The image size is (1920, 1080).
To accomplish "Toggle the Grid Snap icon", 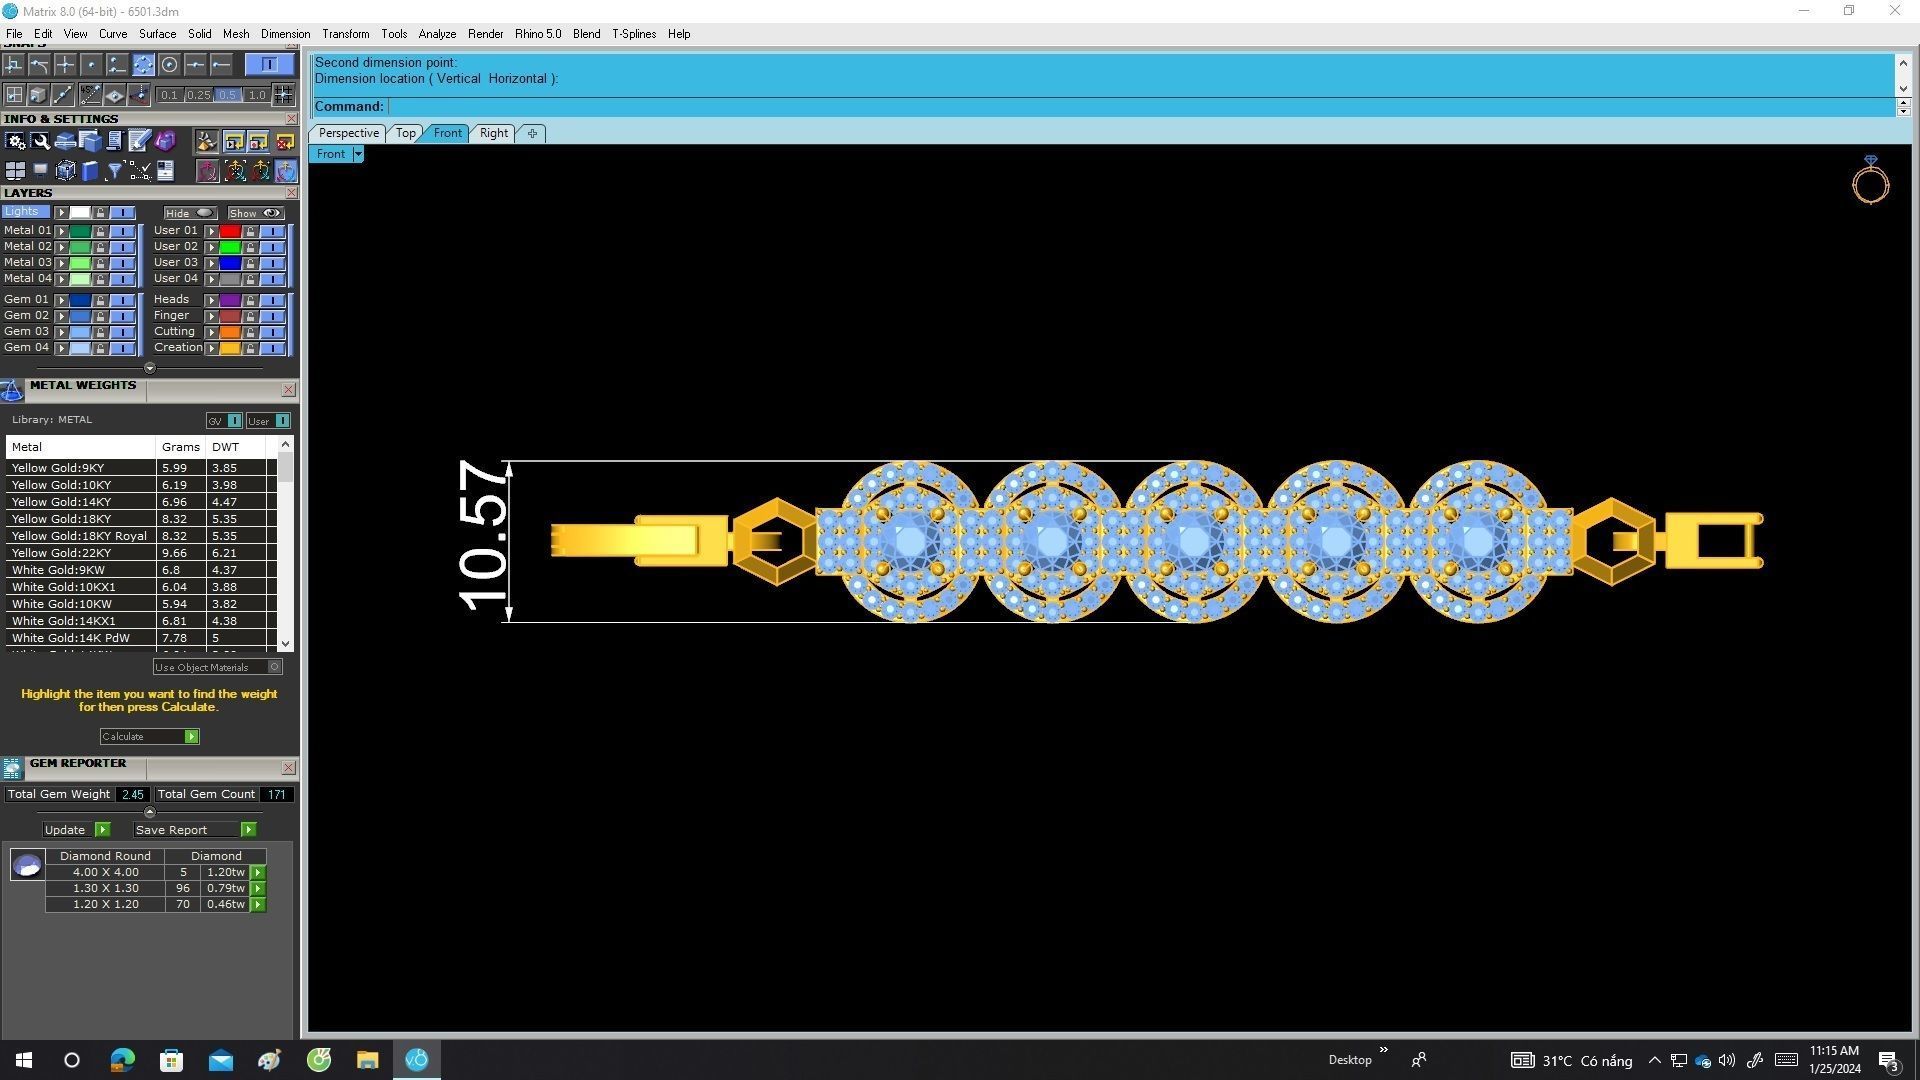I will pyautogui.click(x=284, y=94).
